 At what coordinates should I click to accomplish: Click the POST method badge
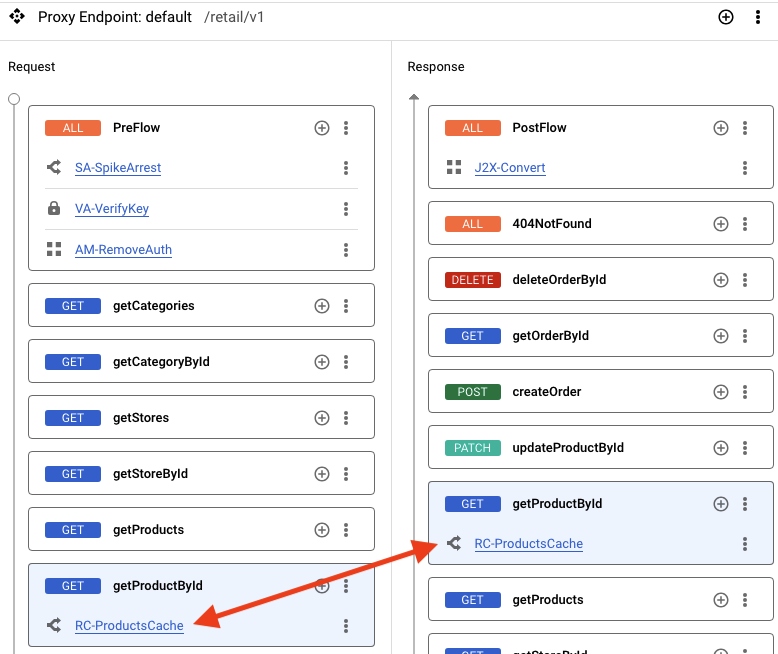click(x=472, y=392)
